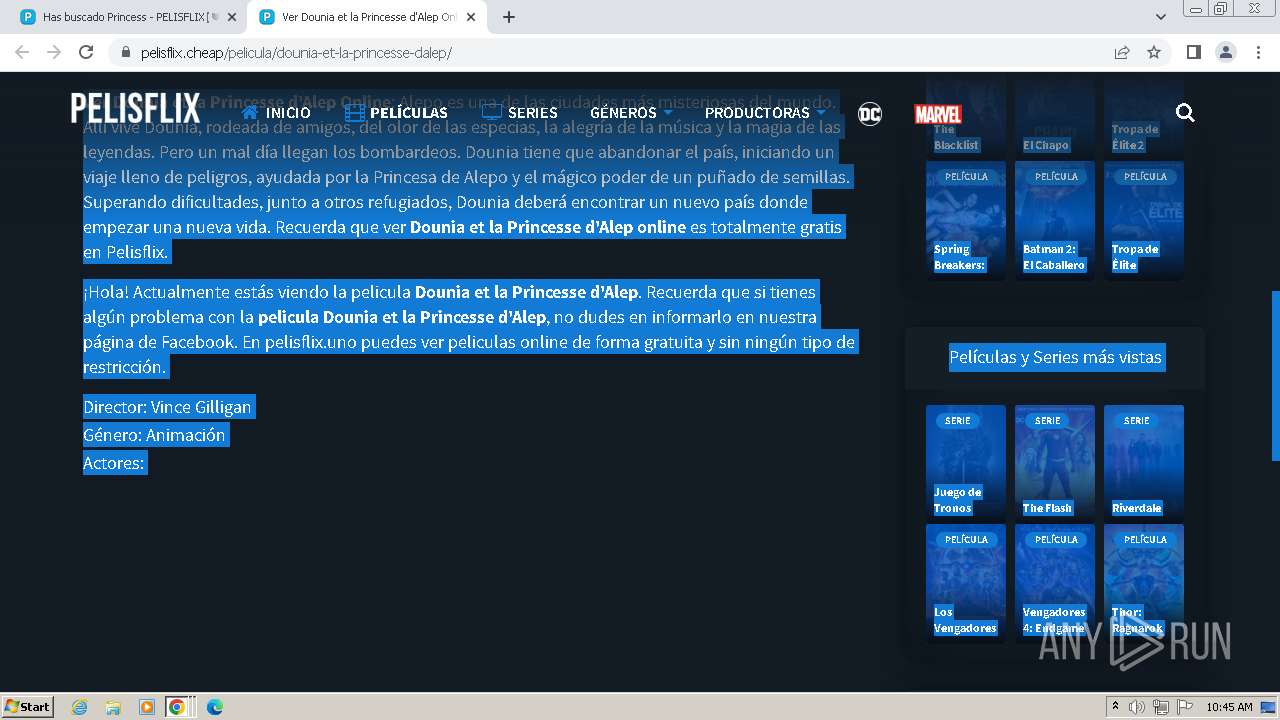Expand the PRODUCTORAS dropdown menu
This screenshot has width=1280, height=720.
765,112
